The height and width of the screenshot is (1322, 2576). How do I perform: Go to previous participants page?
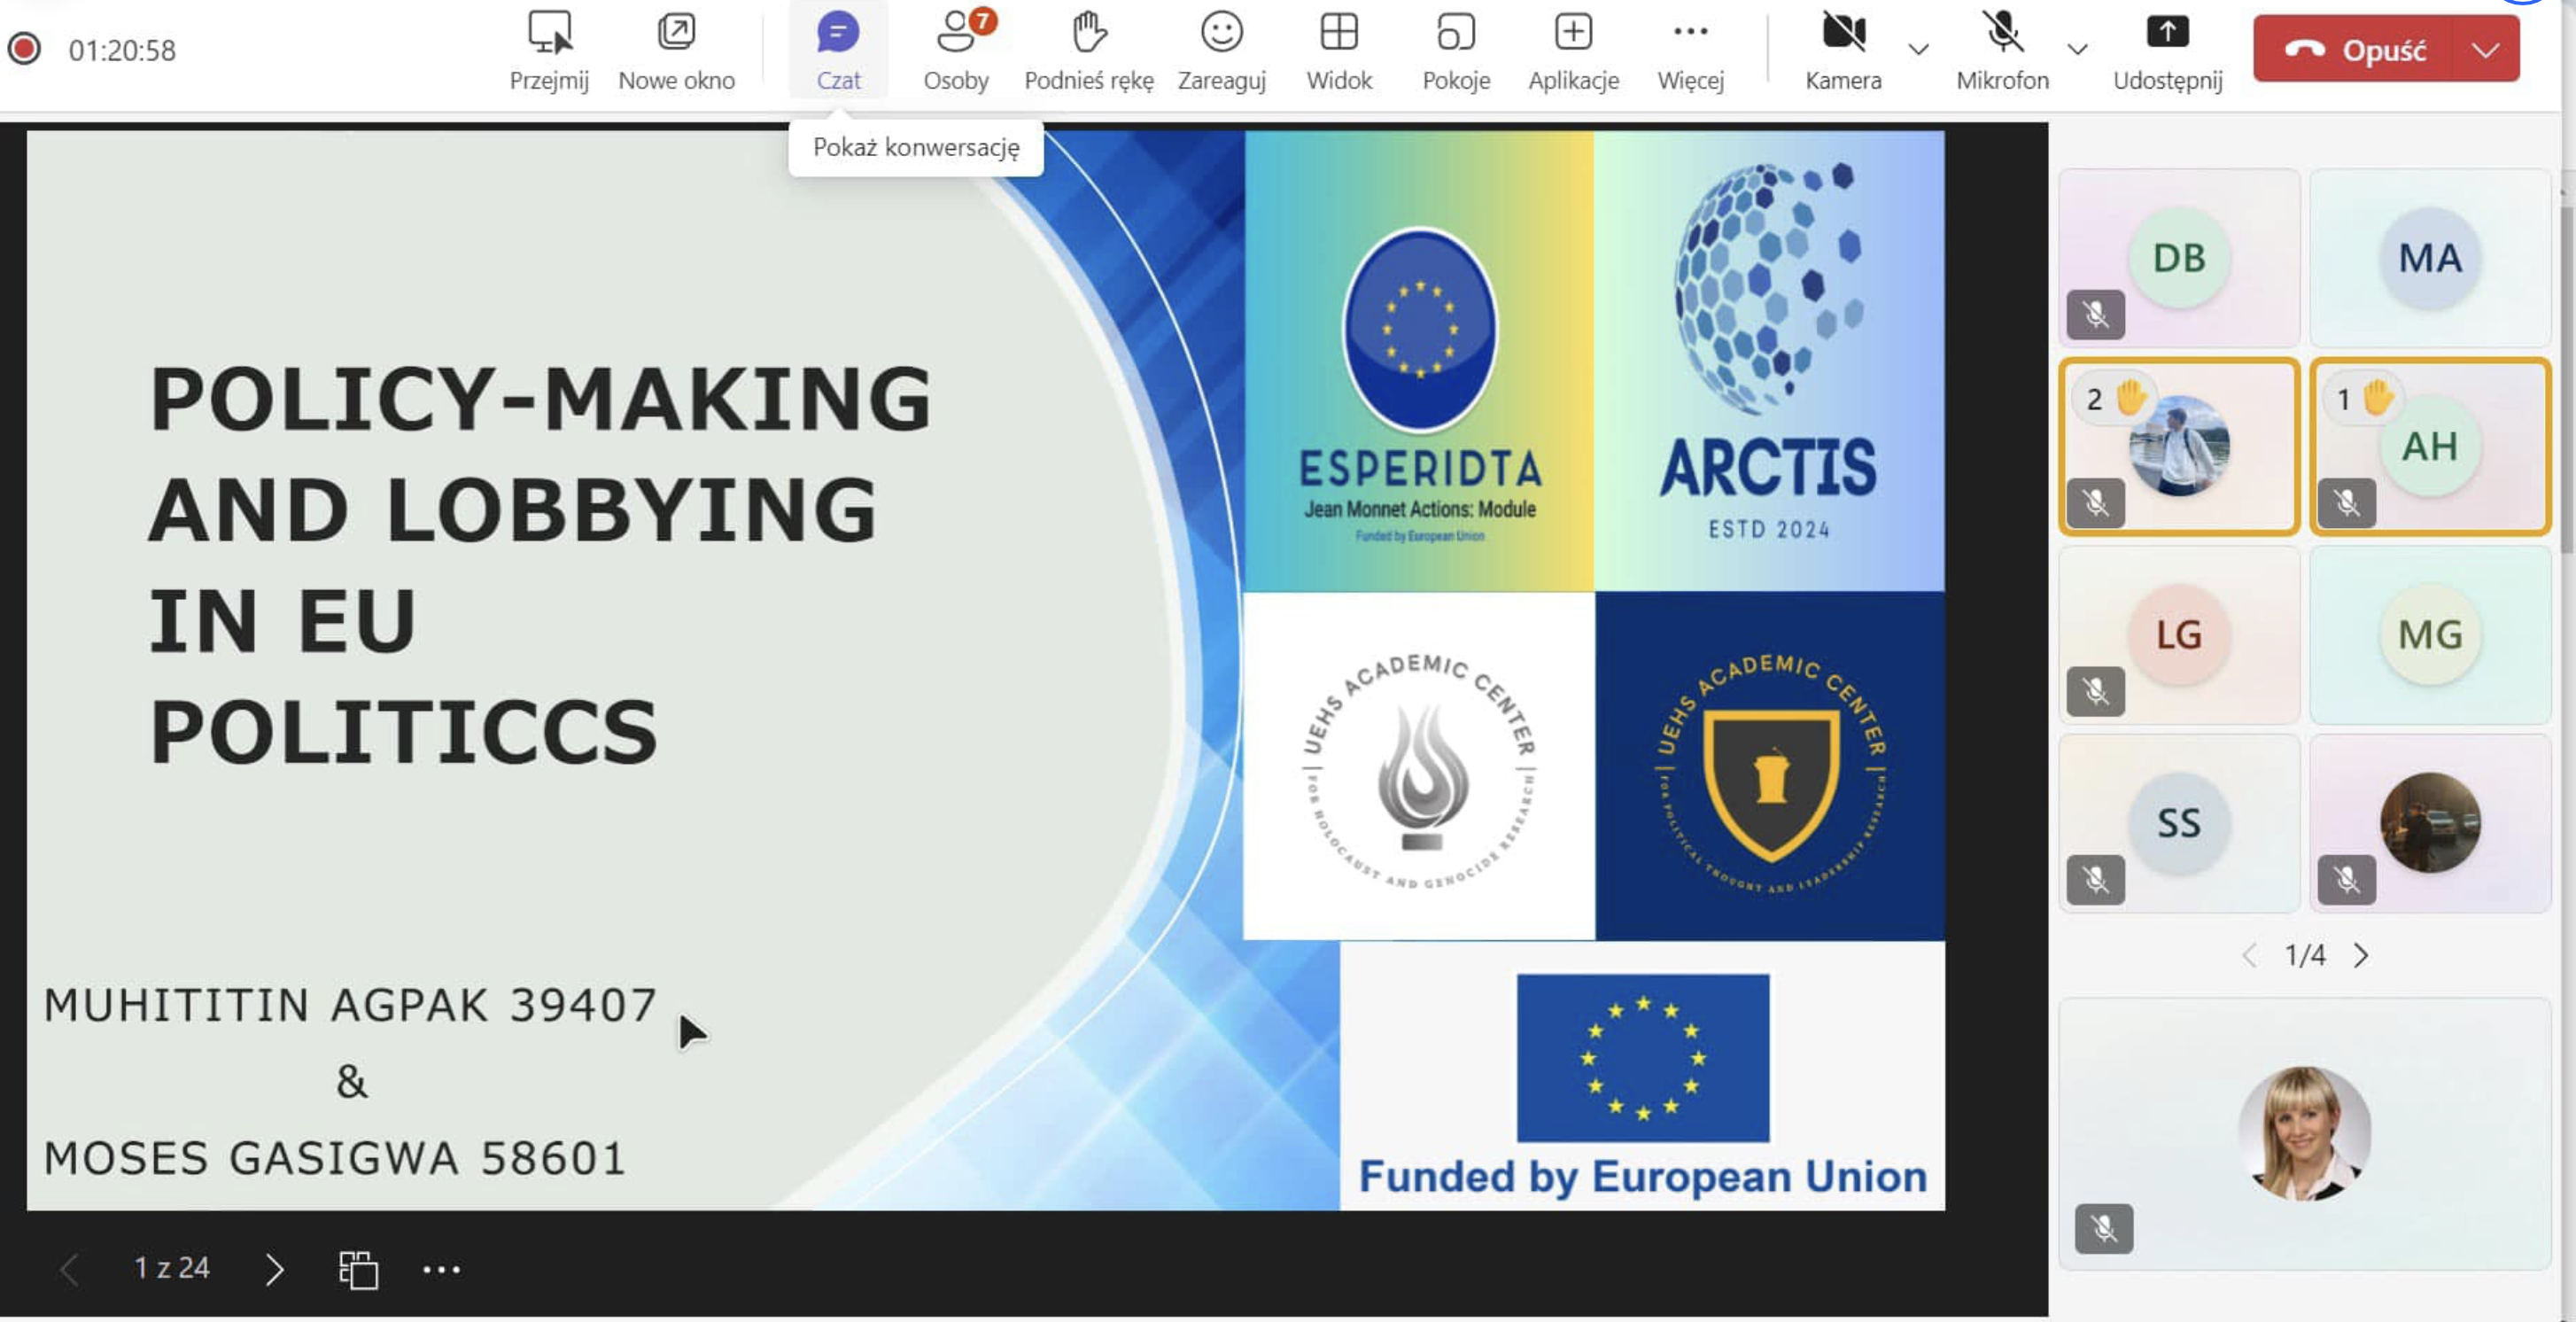pos(2249,956)
